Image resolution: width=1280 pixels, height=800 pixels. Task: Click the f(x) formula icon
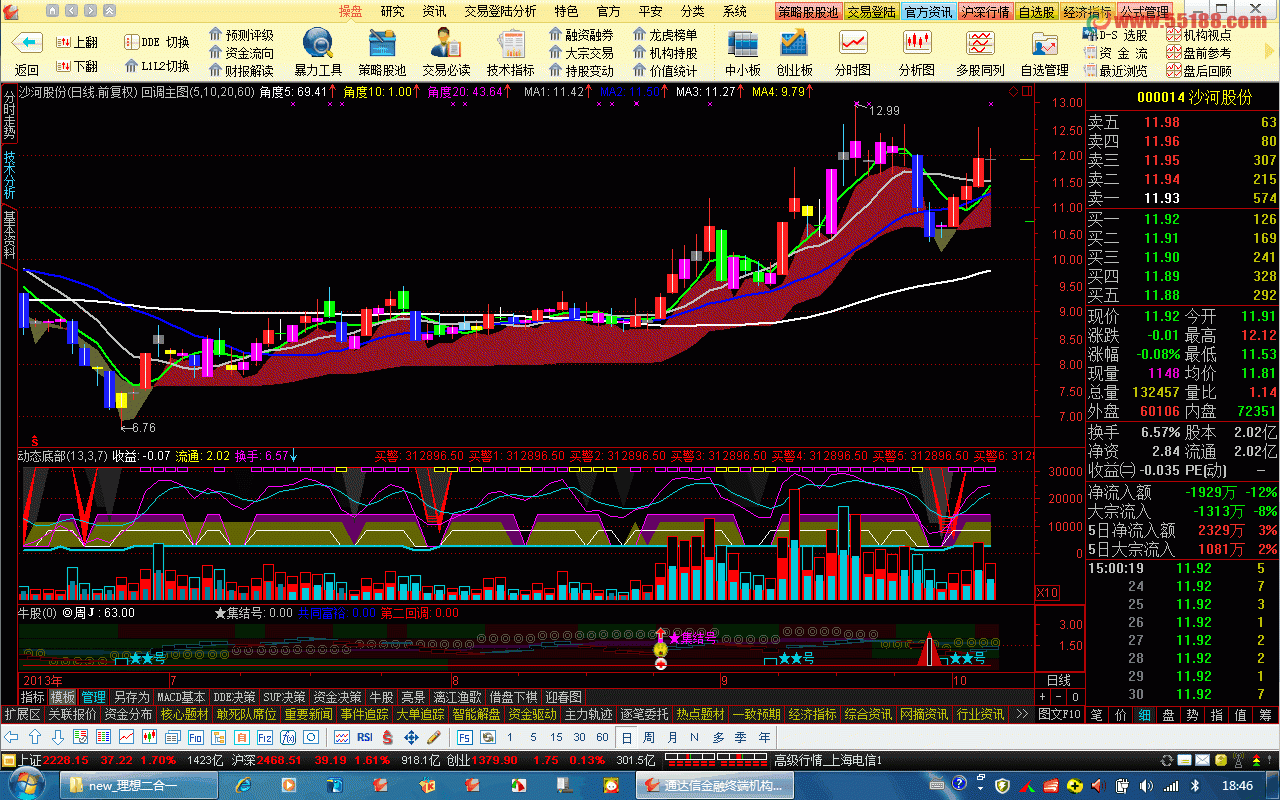[x=288, y=737]
